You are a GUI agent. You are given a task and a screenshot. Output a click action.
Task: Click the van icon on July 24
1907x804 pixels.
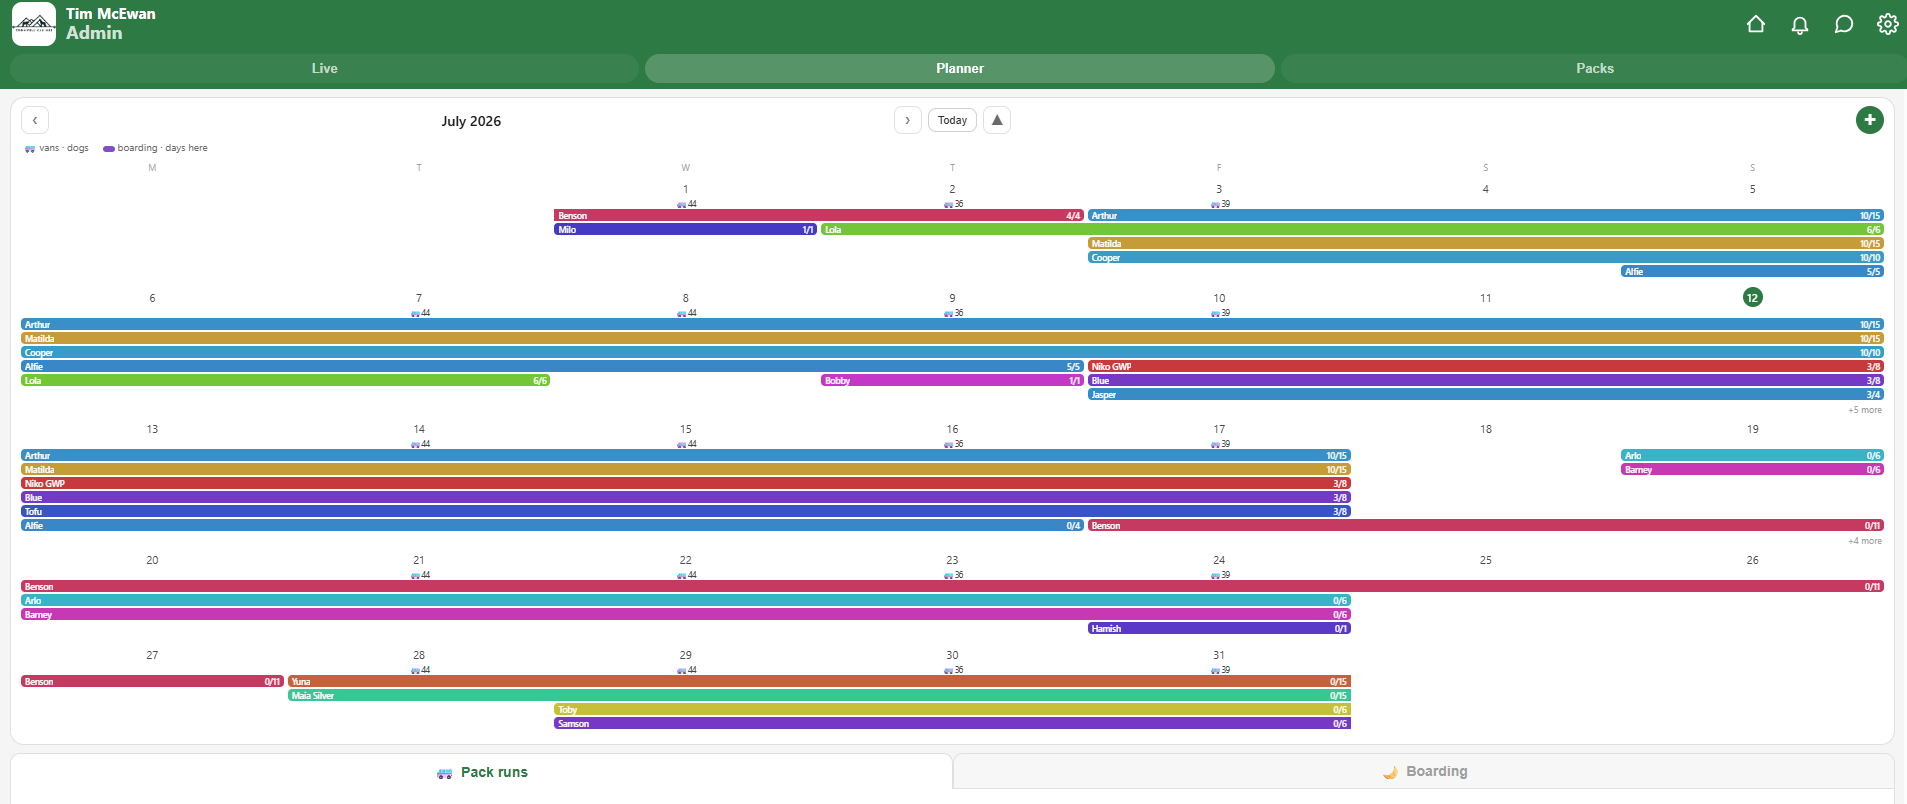(1215, 575)
